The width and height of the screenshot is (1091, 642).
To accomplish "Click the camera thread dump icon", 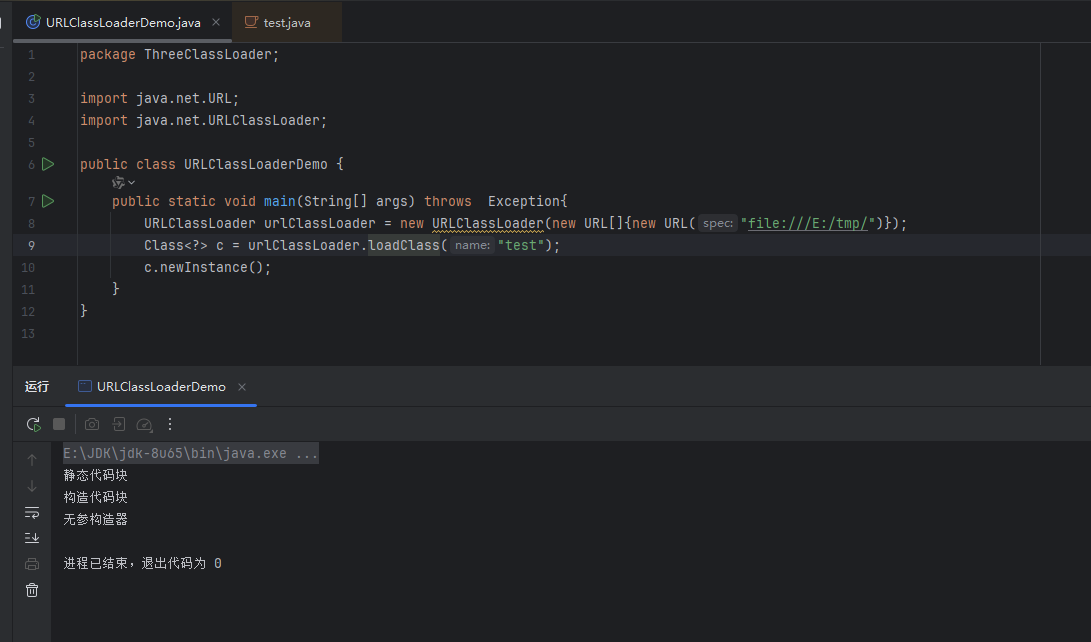I will 92,424.
